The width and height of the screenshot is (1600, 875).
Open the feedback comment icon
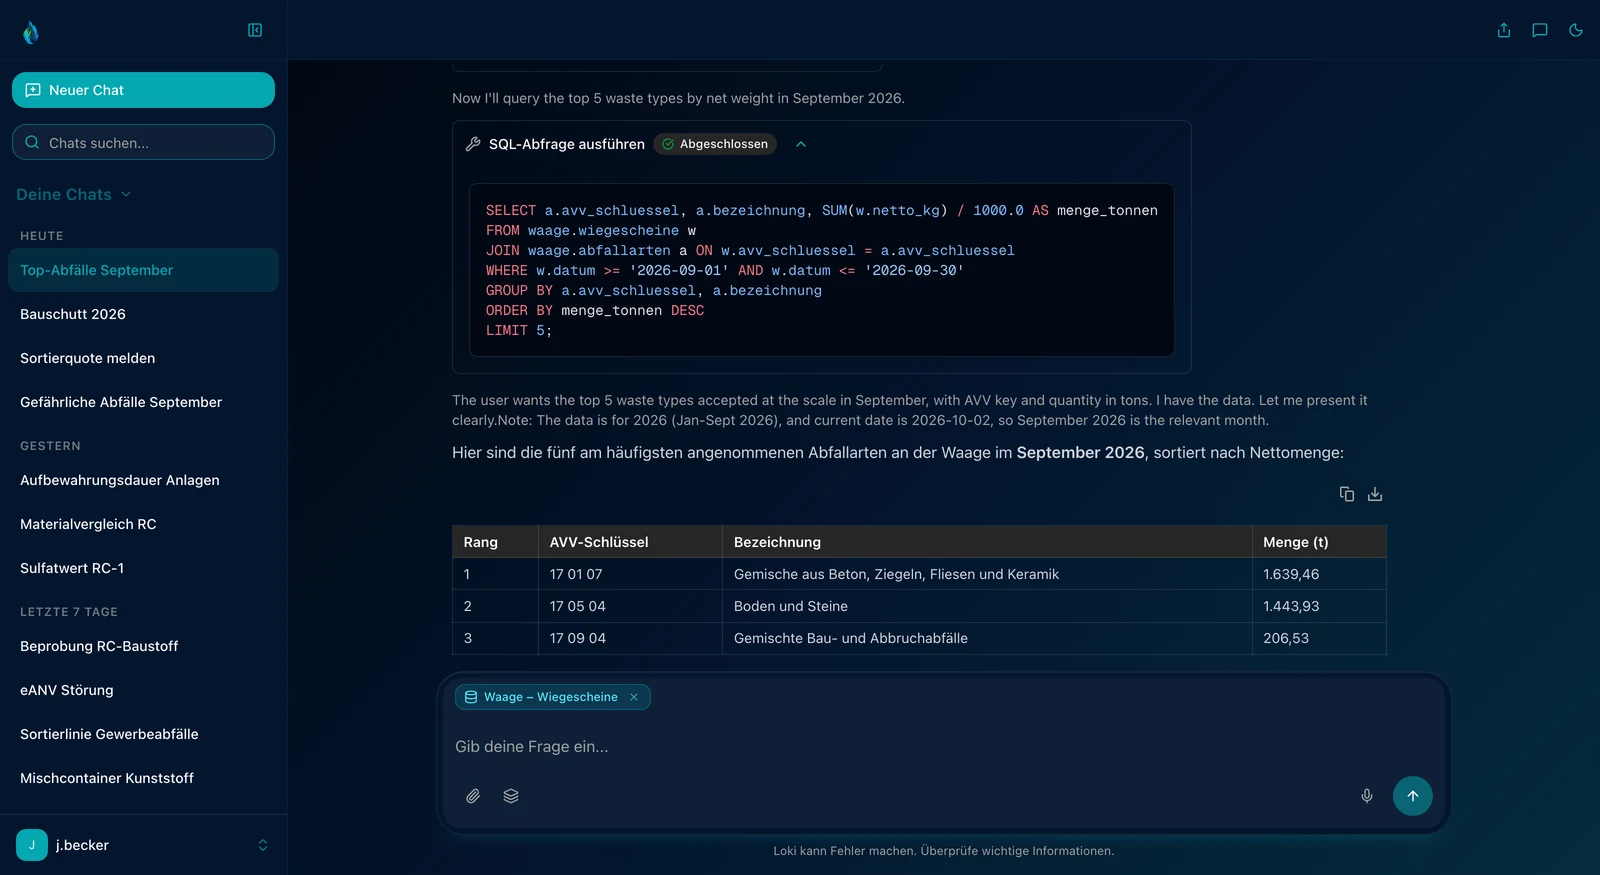1540,30
